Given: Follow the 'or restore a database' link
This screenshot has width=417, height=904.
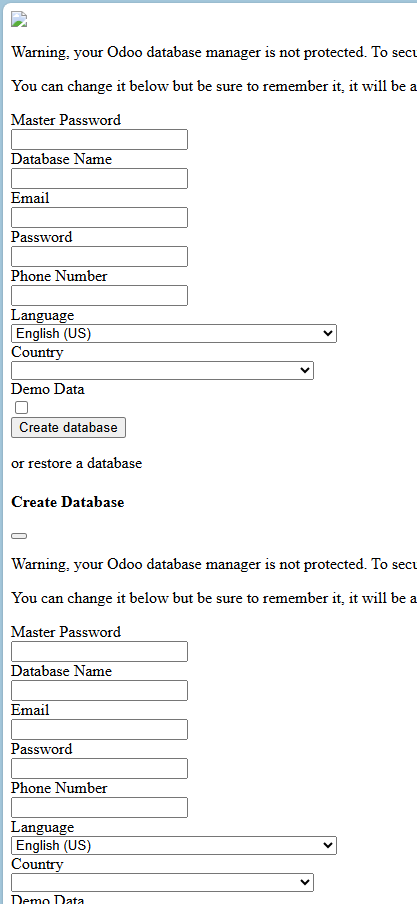Looking at the screenshot, I should [76, 463].
